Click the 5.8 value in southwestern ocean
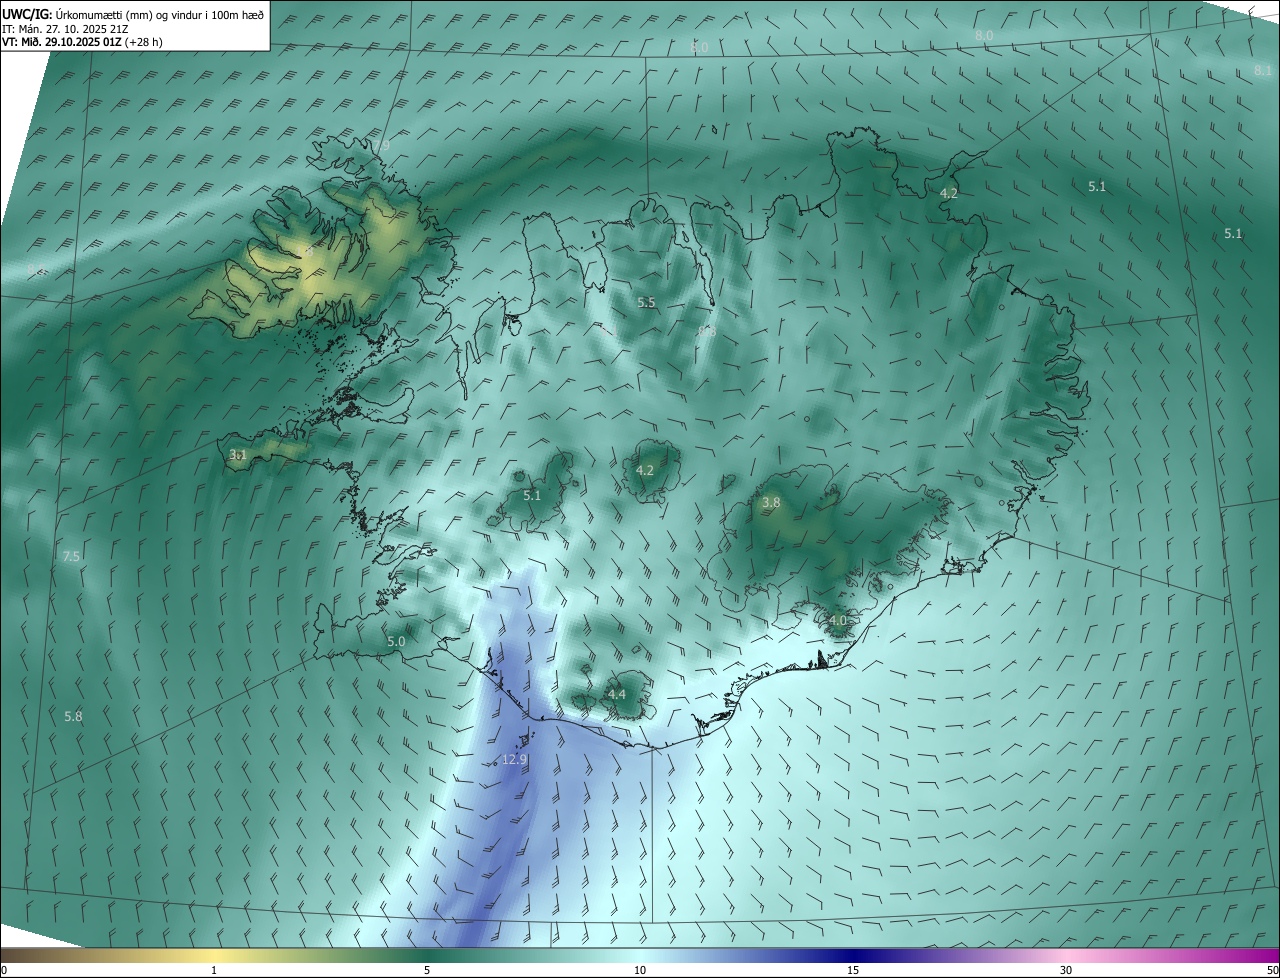 coord(73,717)
